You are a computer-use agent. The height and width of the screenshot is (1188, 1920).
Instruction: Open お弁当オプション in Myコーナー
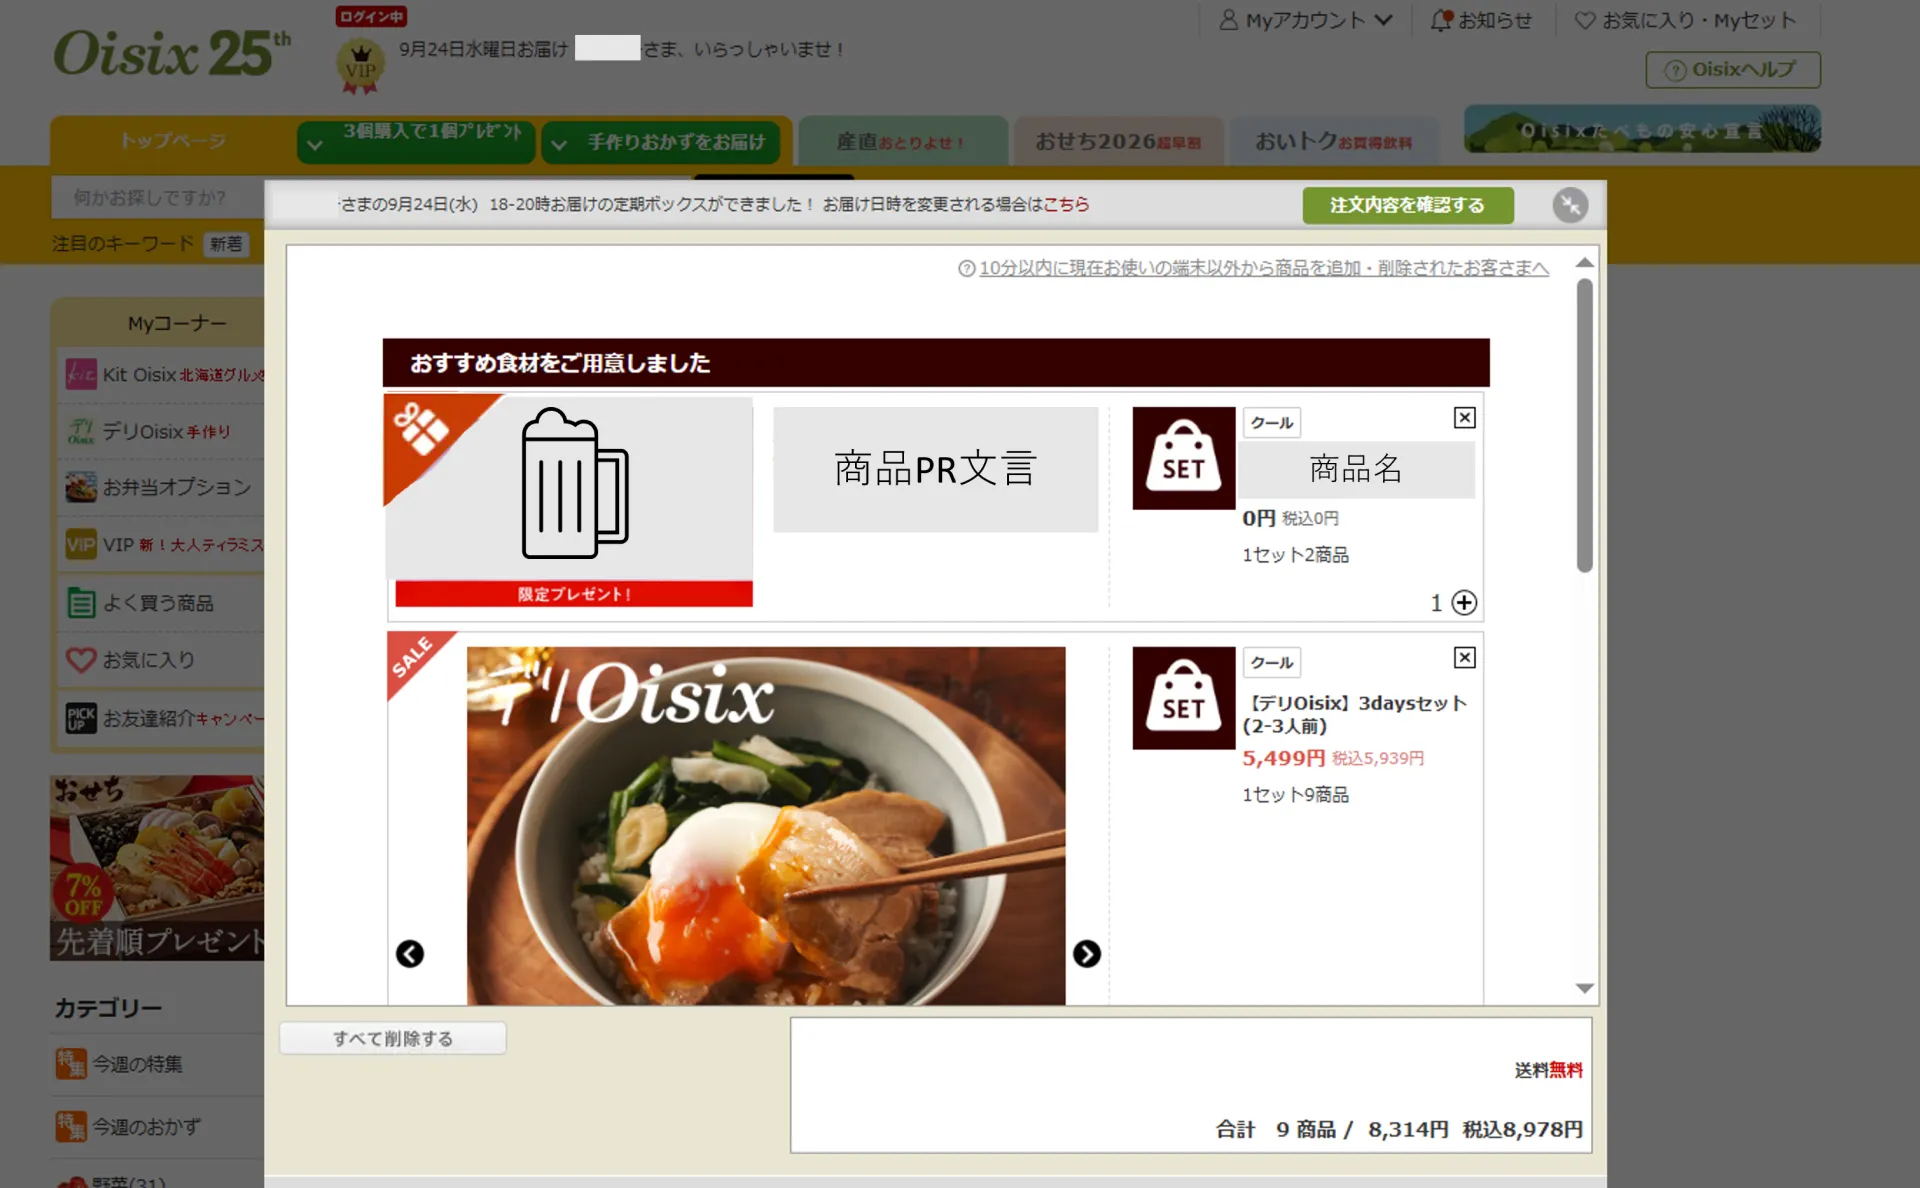(x=162, y=488)
